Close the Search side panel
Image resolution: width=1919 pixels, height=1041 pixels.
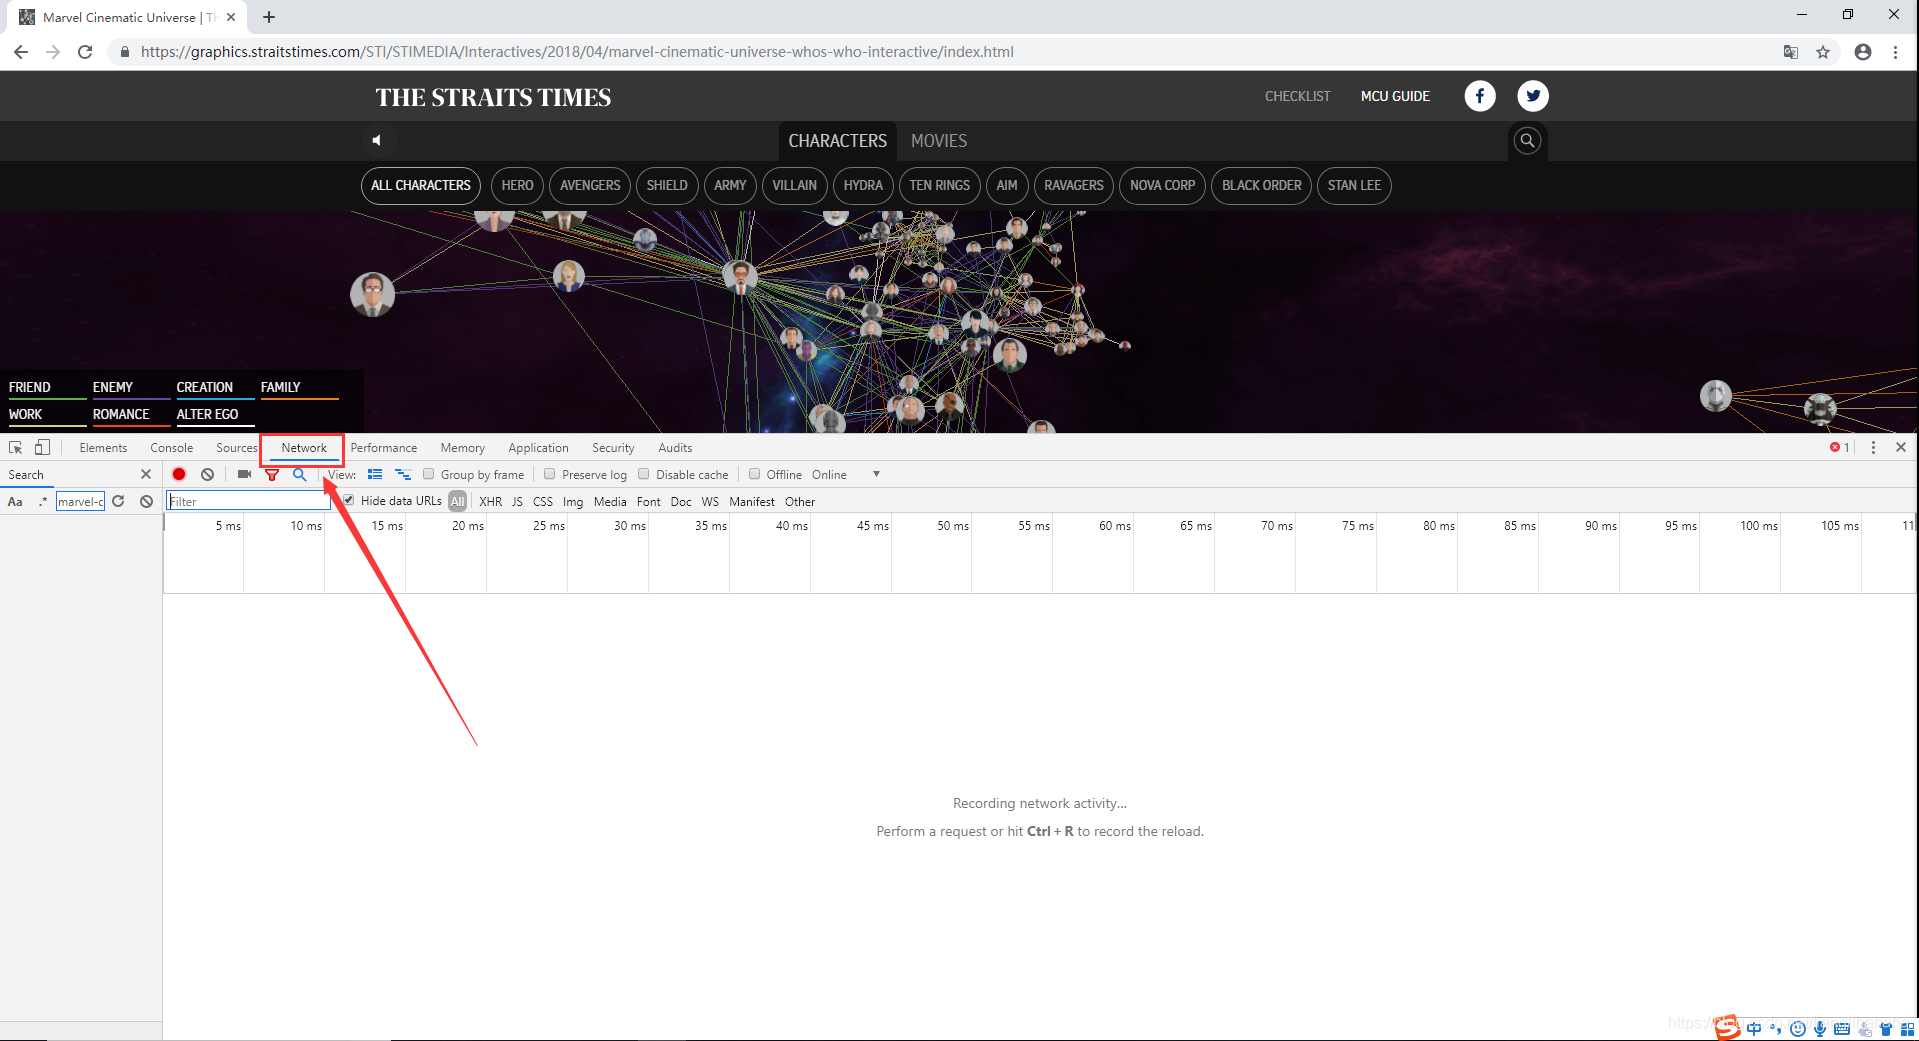click(146, 475)
